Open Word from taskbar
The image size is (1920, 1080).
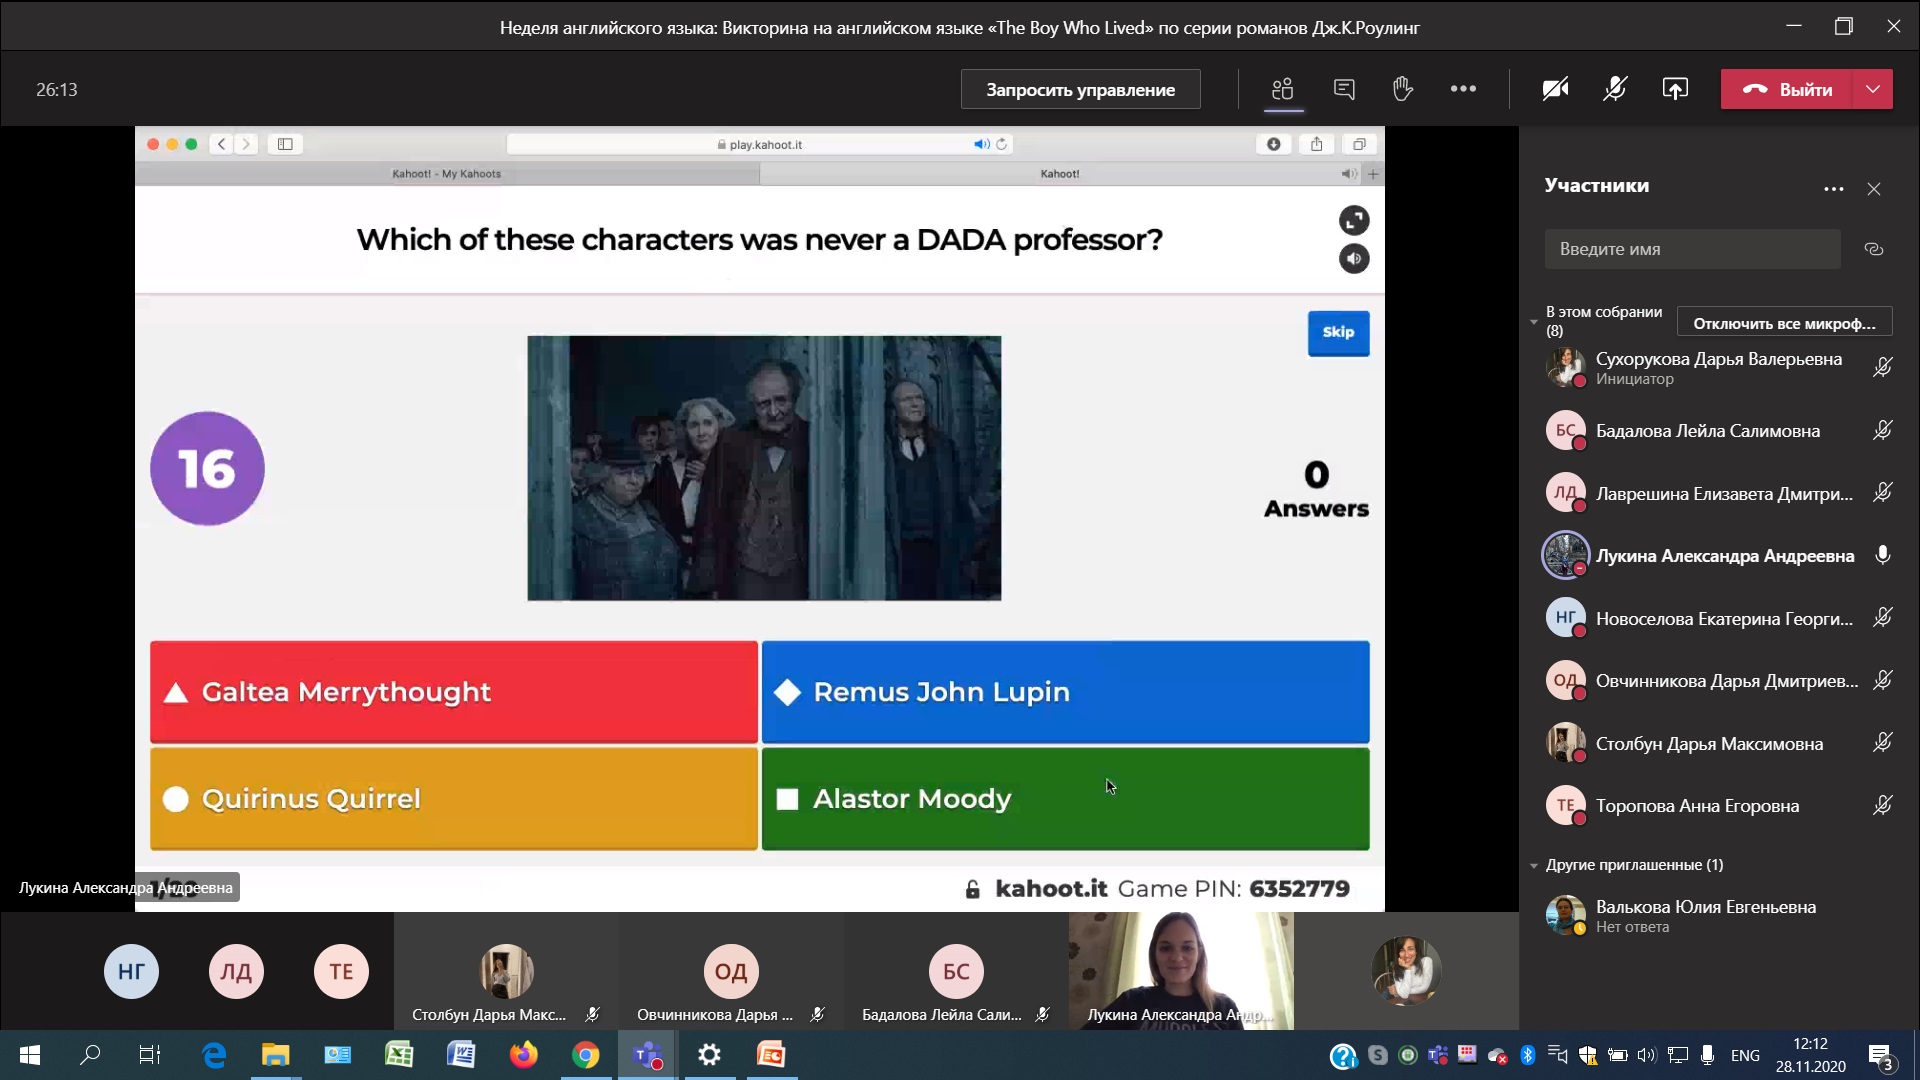(x=461, y=1055)
